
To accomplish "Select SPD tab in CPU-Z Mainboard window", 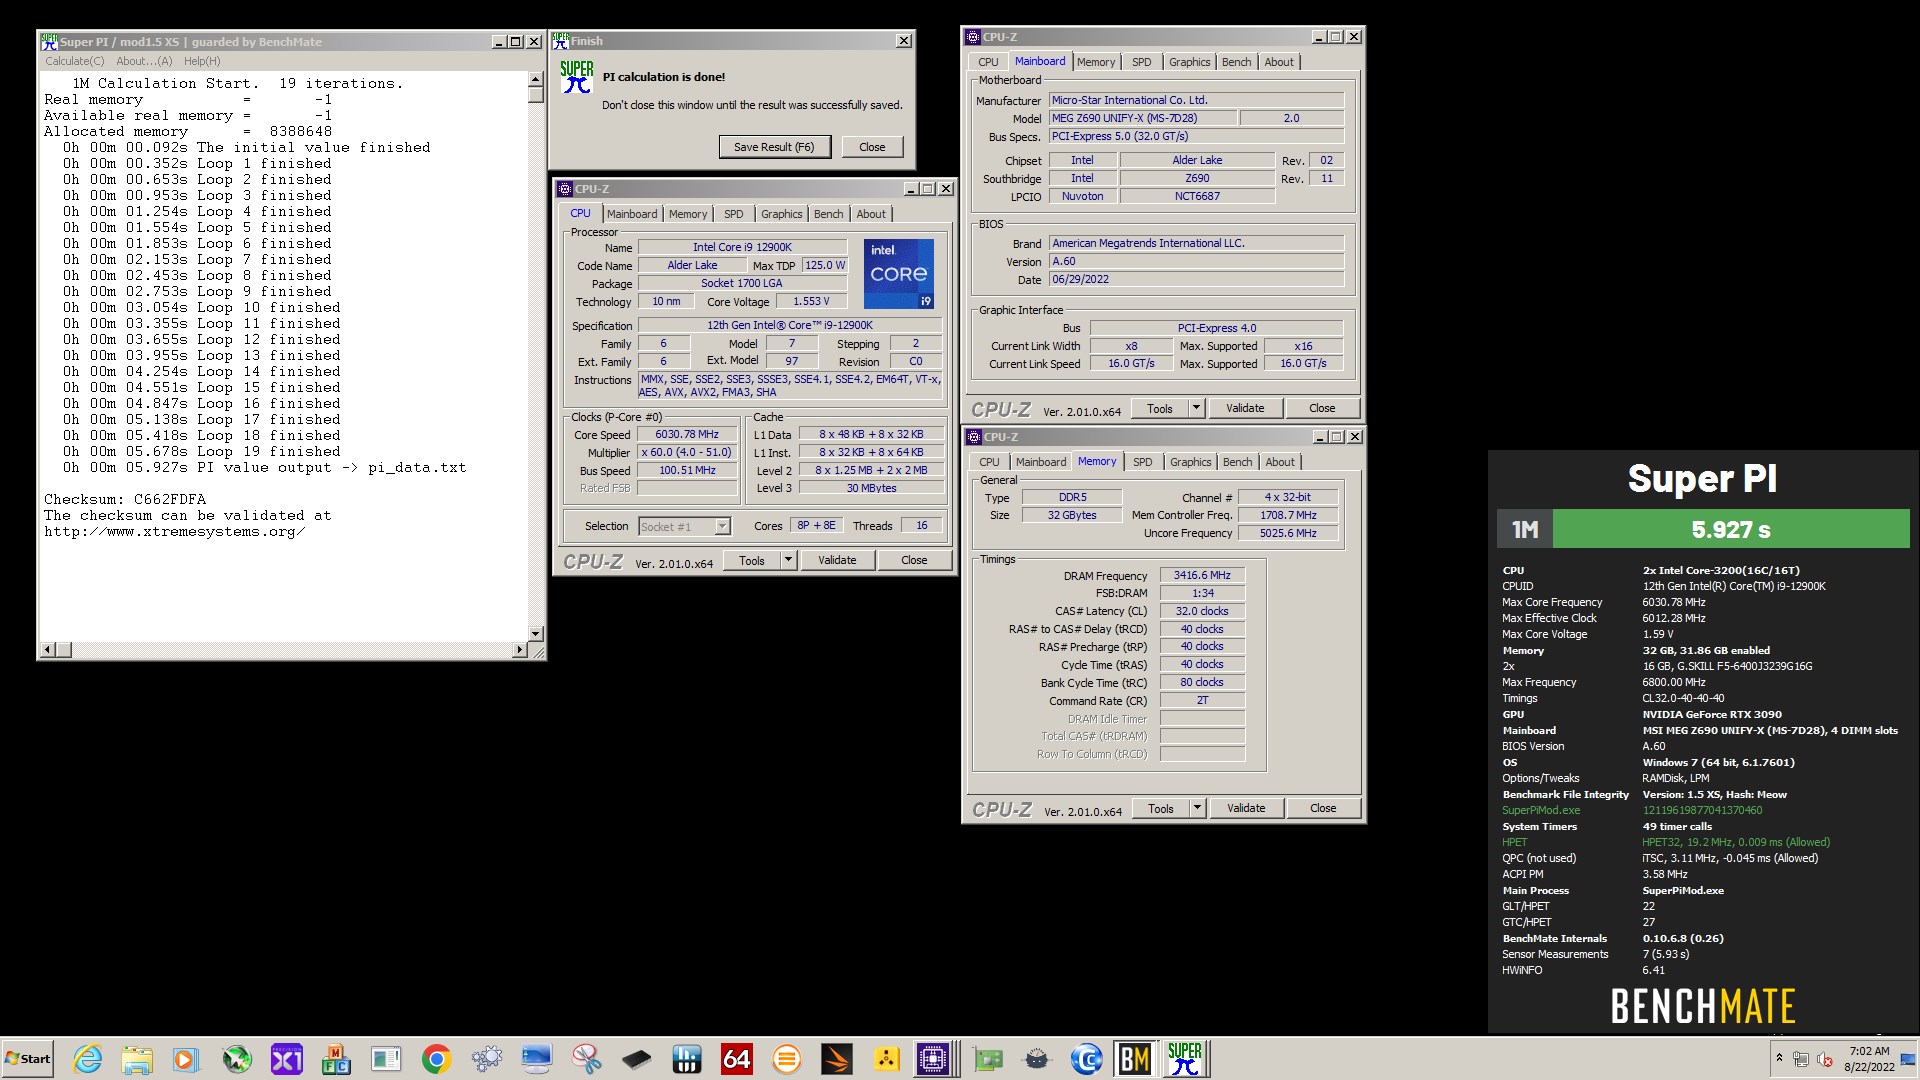I will point(1141,62).
